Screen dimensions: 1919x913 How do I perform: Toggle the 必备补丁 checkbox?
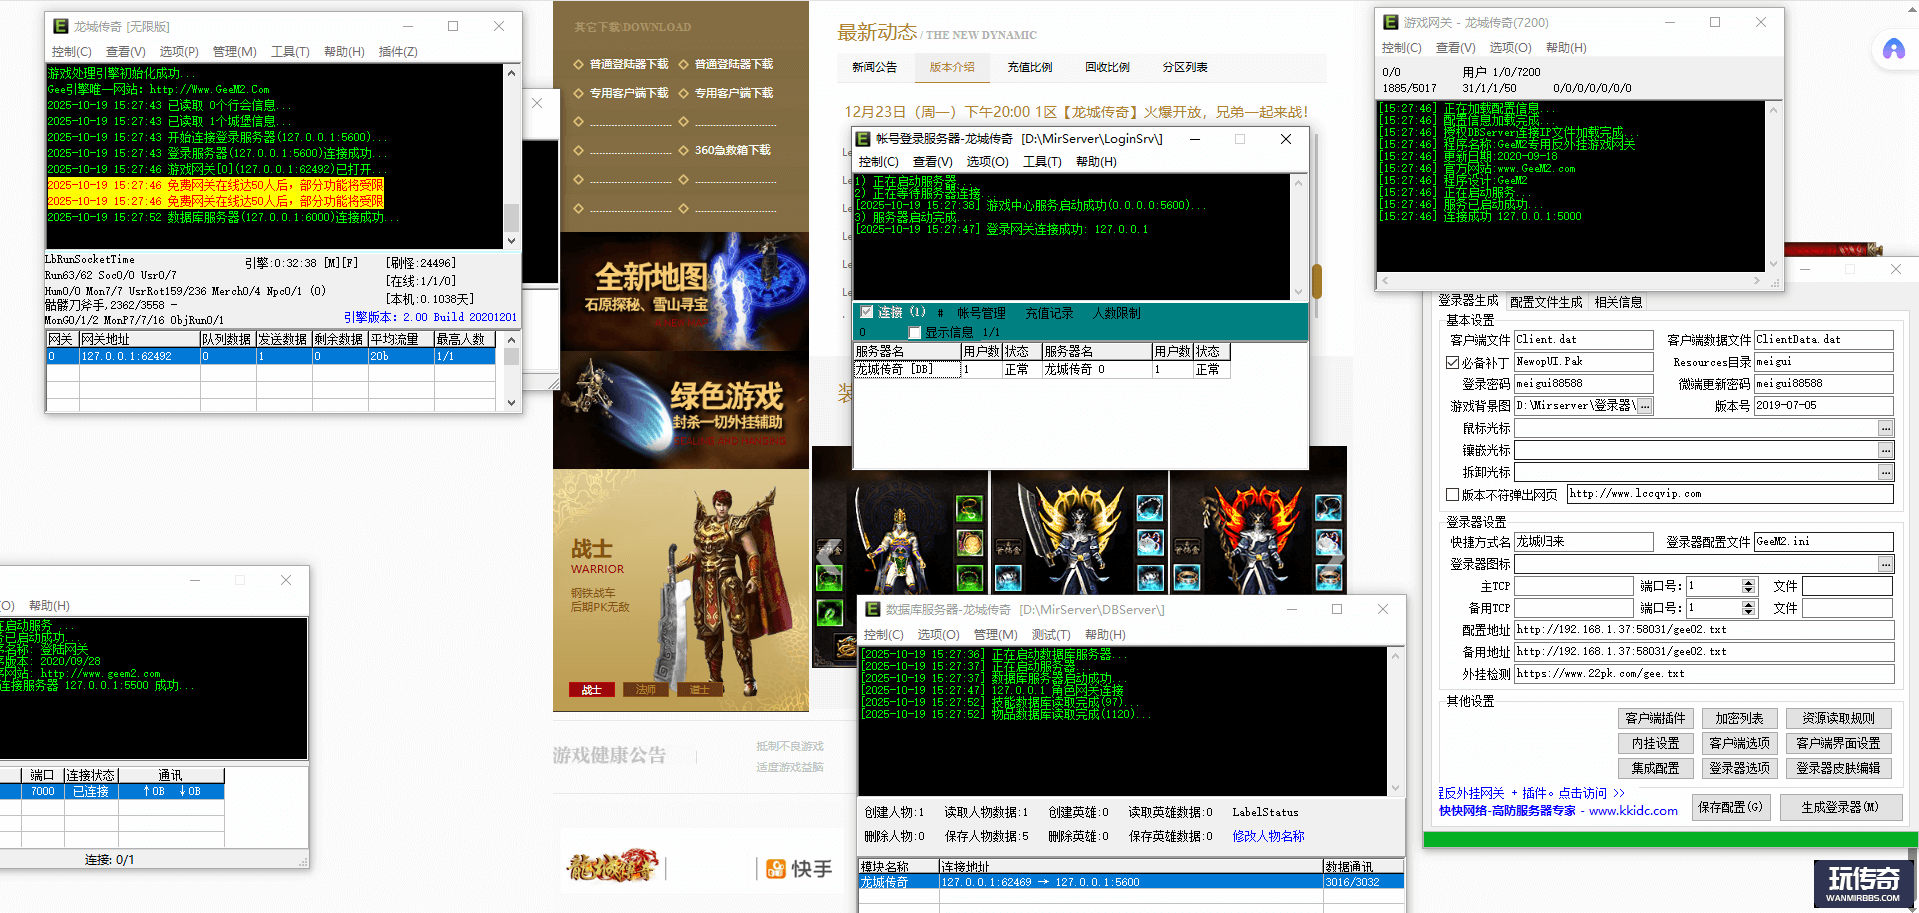coord(1452,362)
